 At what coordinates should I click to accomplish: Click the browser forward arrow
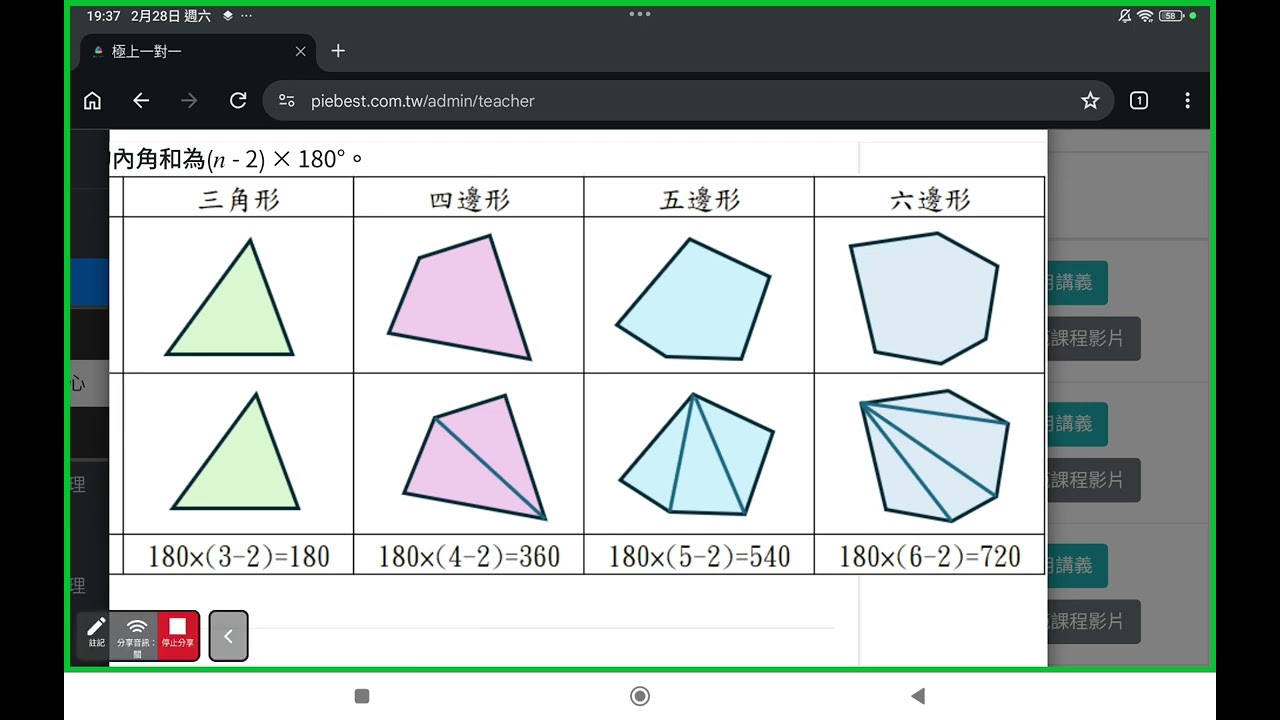pos(189,101)
